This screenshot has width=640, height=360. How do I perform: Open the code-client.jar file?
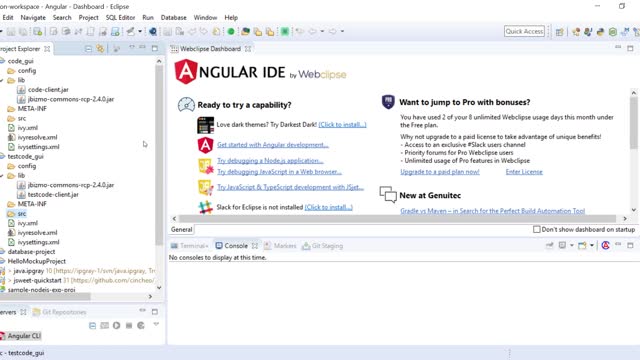point(48,89)
